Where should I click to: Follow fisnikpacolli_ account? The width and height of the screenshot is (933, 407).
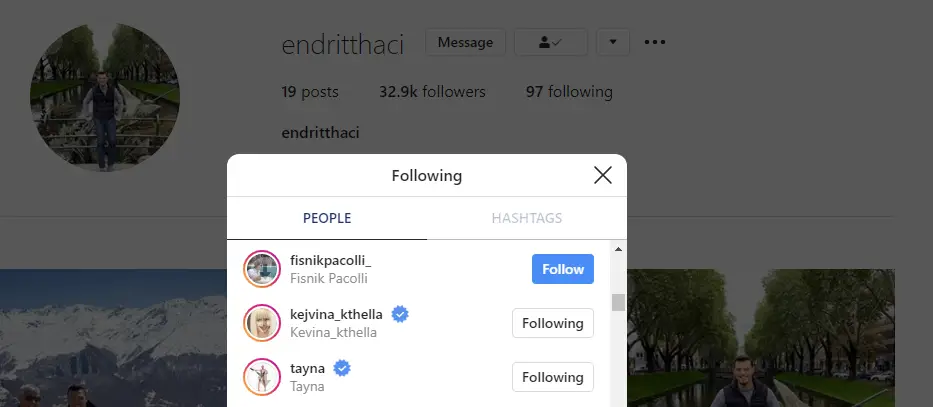pyautogui.click(x=563, y=269)
